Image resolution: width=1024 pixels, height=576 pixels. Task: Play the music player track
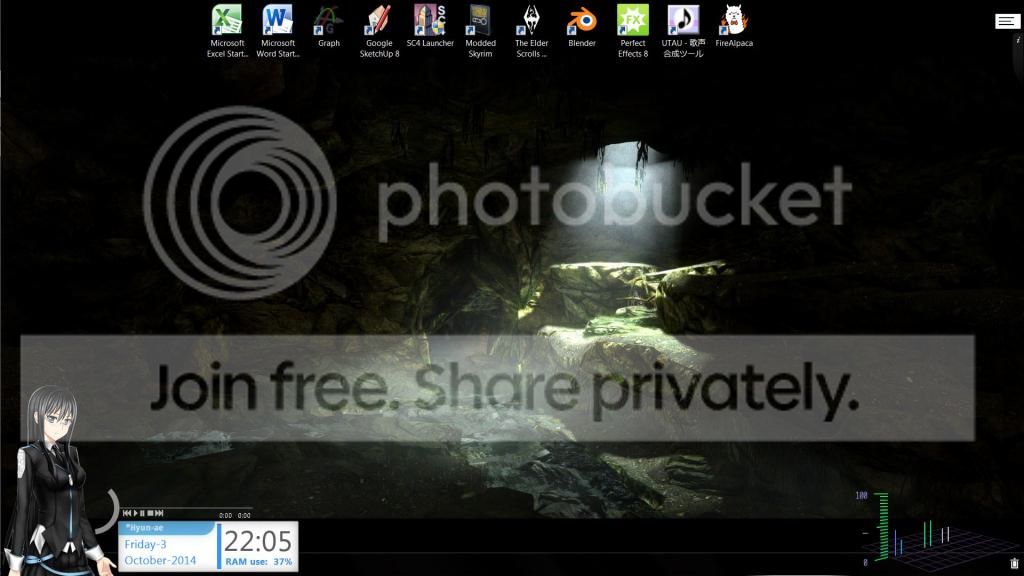coord(136,513)
